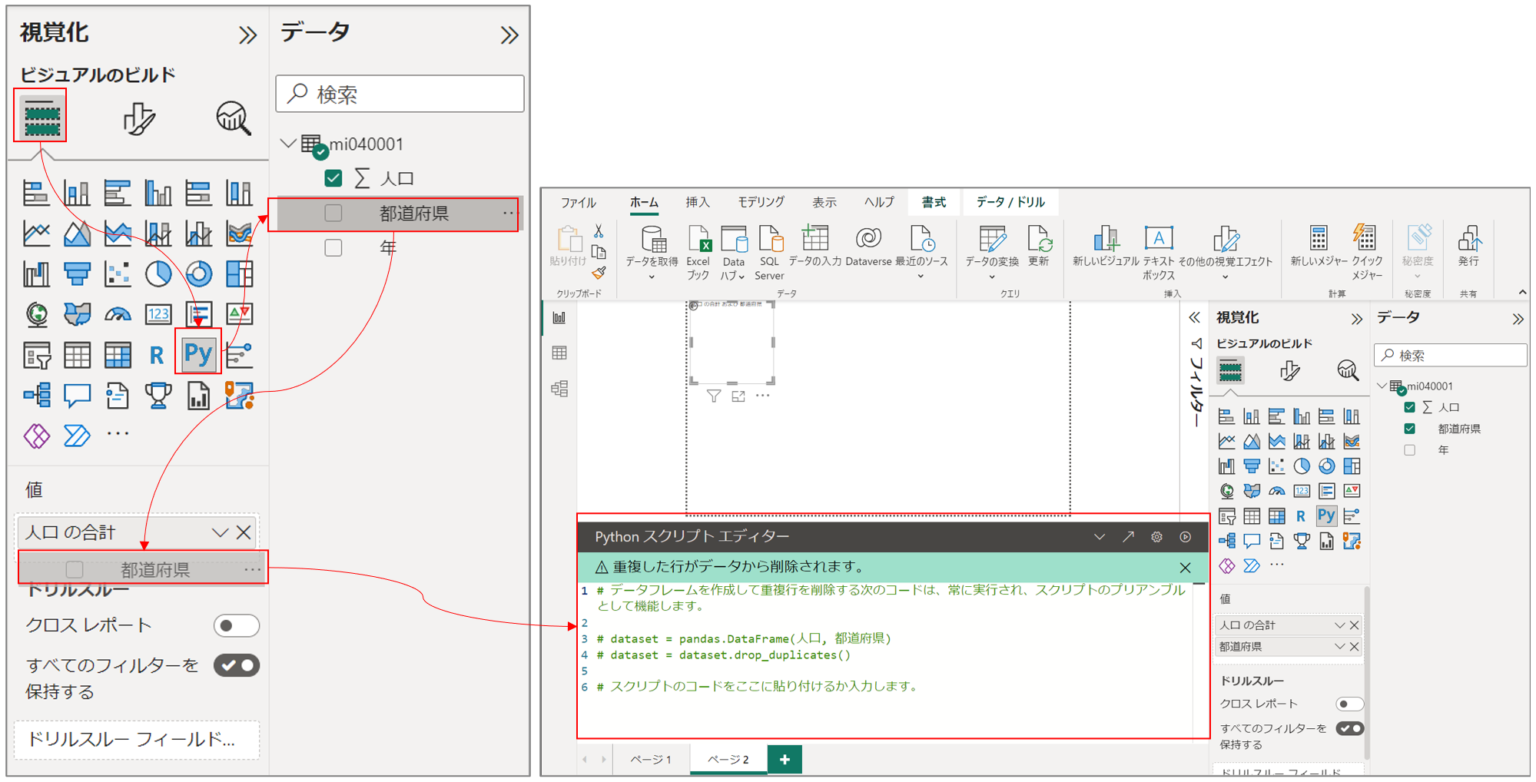
Task: Switch to the モデリング ribbon tab
Action: (761, 201)
